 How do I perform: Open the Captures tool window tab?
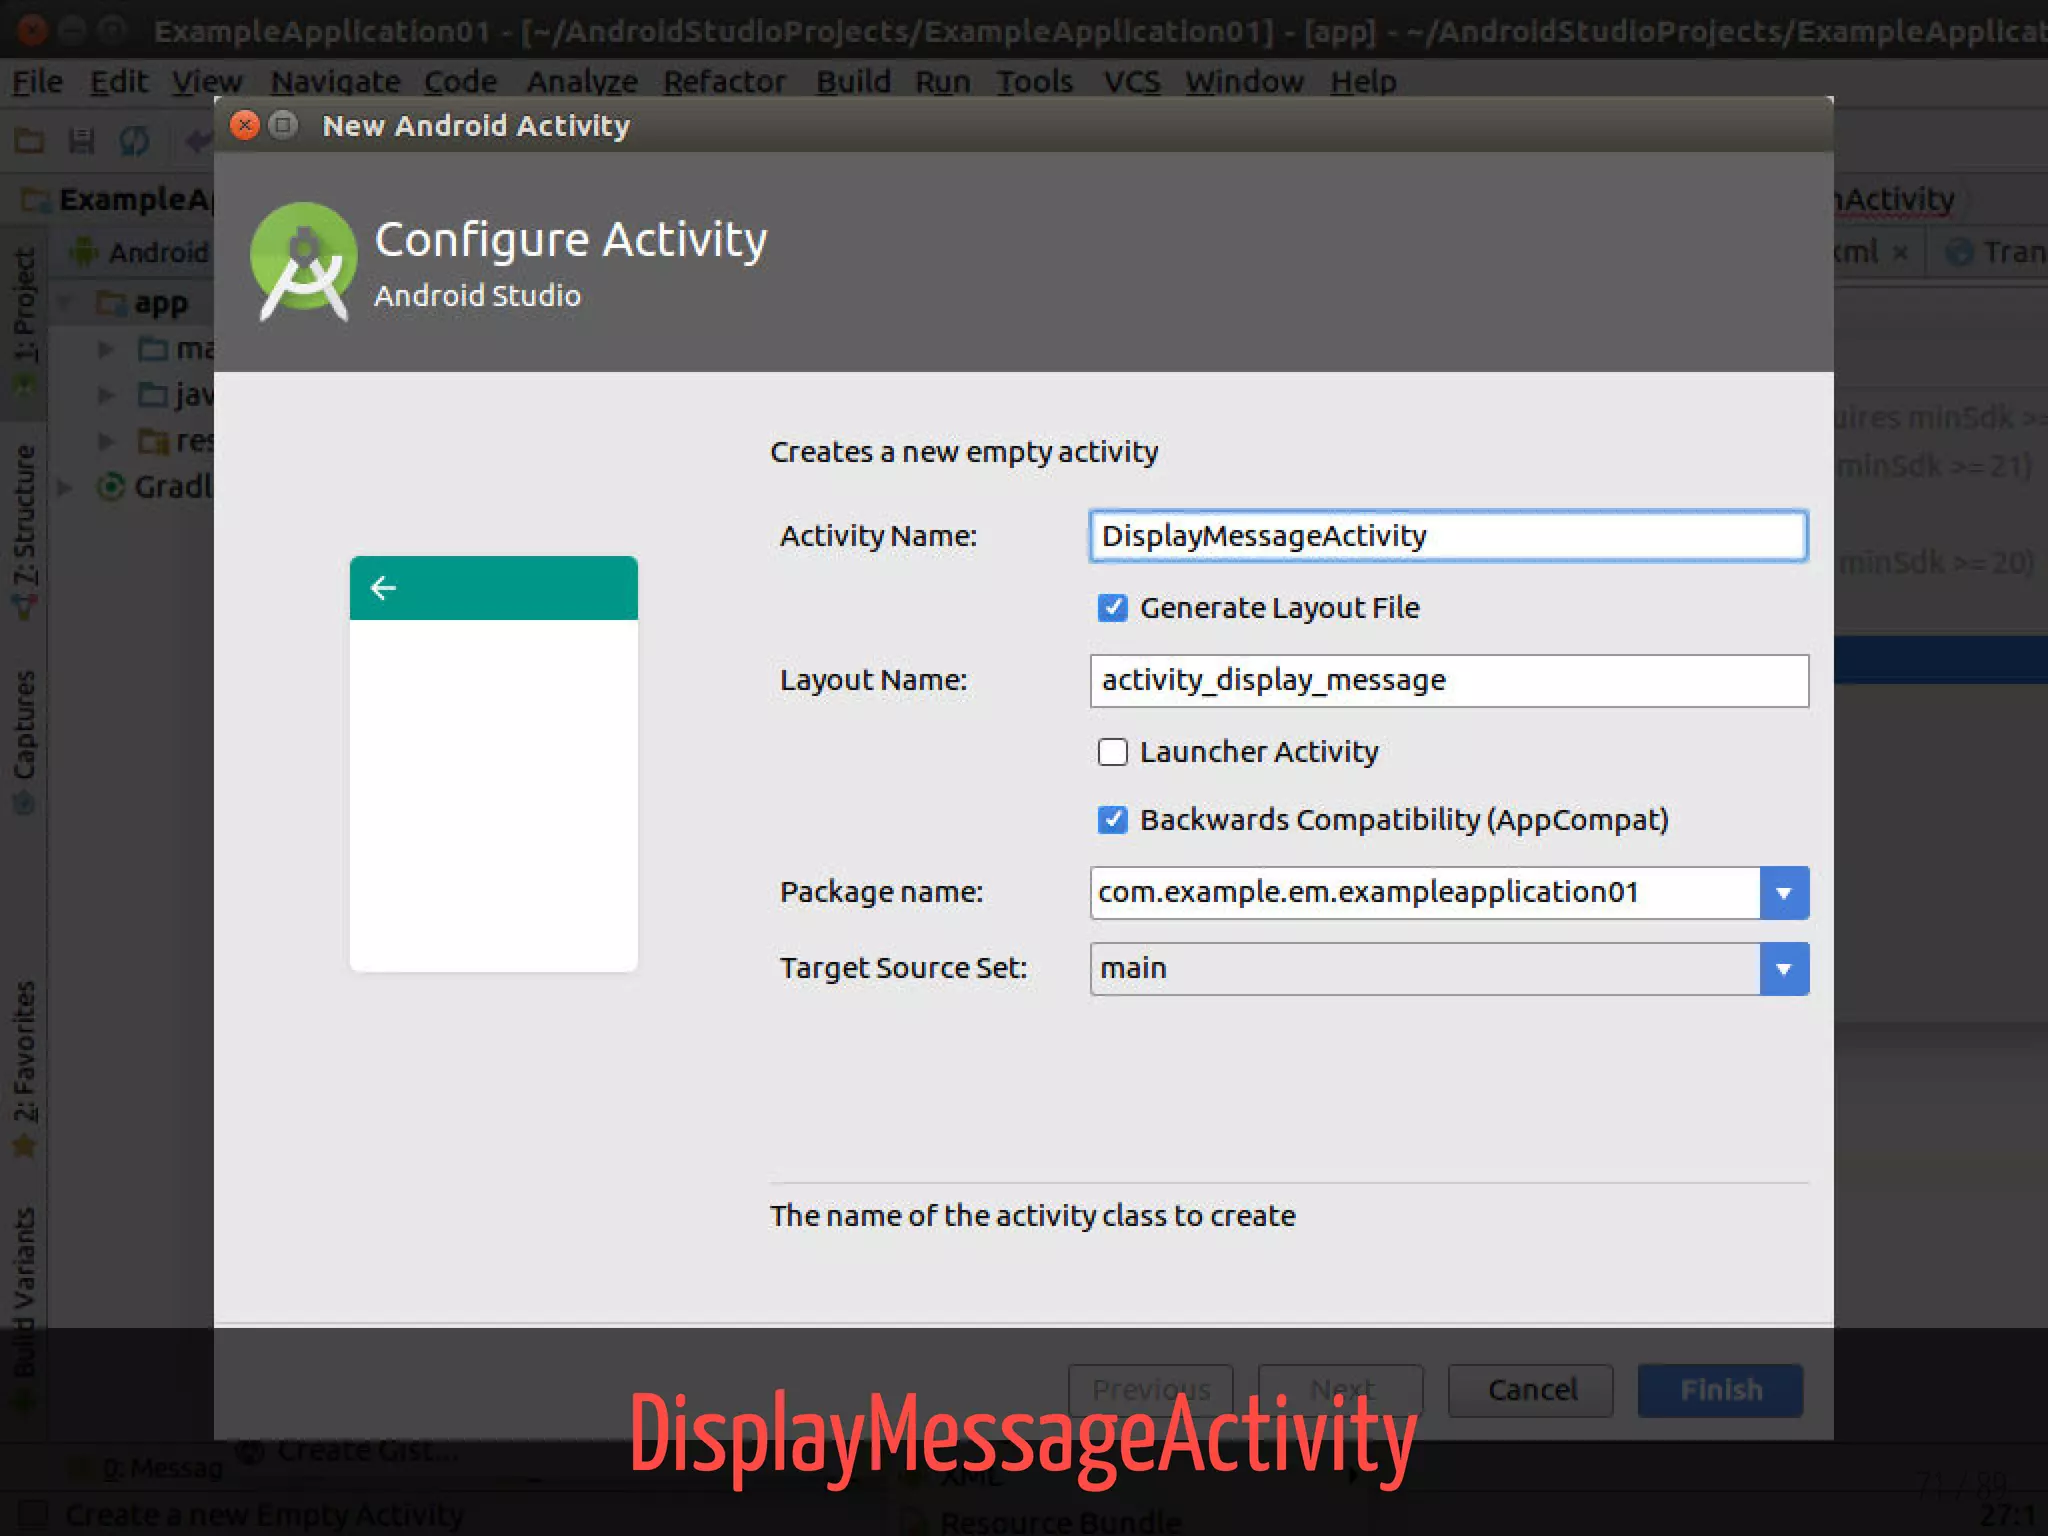pos(24,740)
